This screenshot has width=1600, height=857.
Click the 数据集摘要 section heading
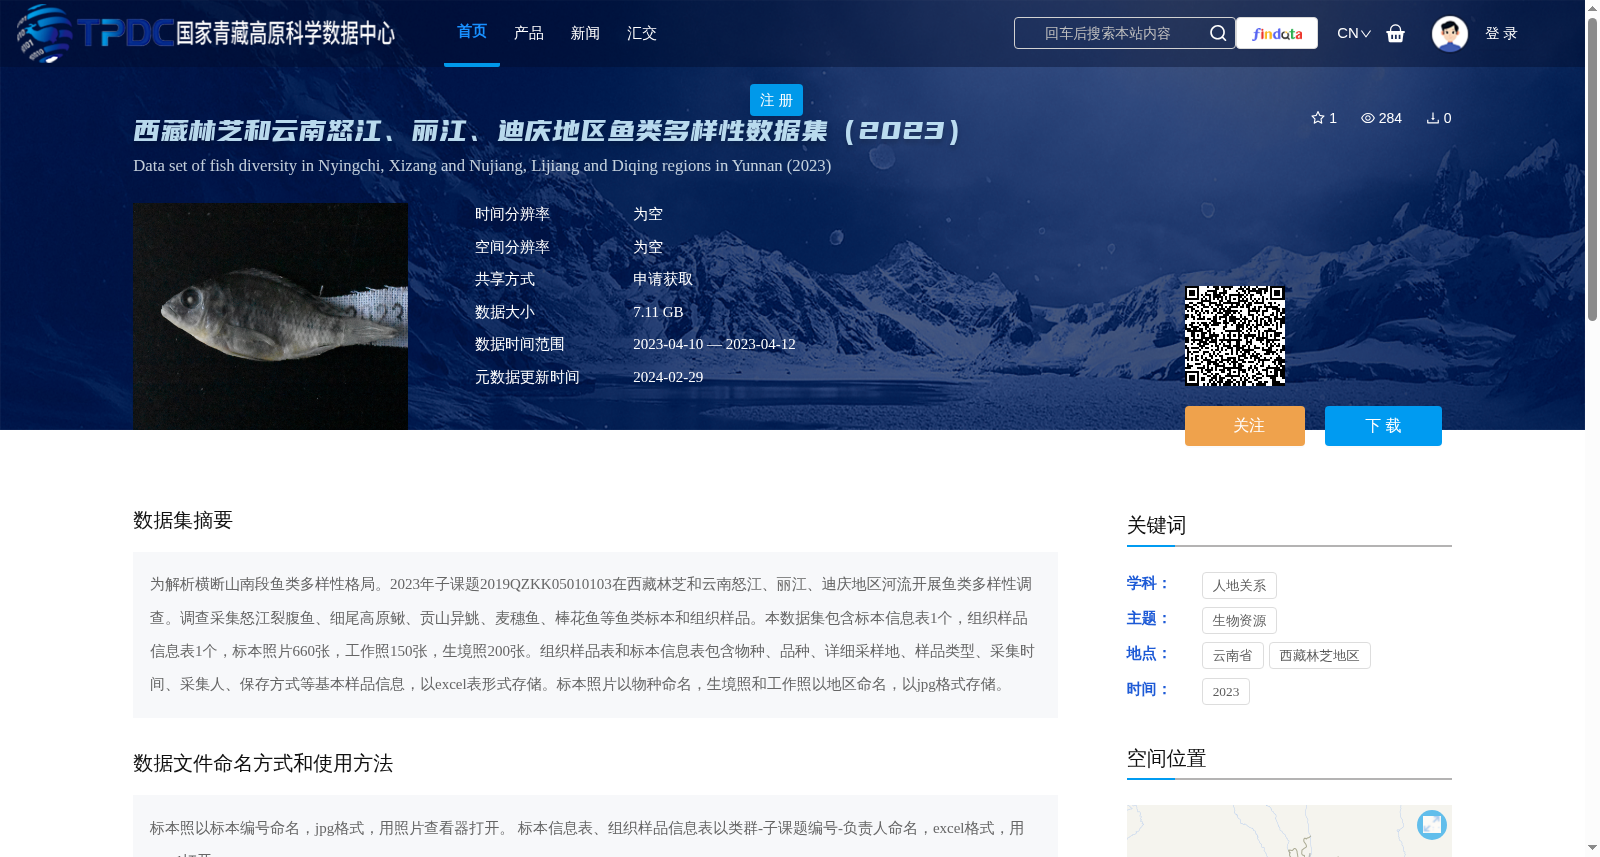point(183,520)
